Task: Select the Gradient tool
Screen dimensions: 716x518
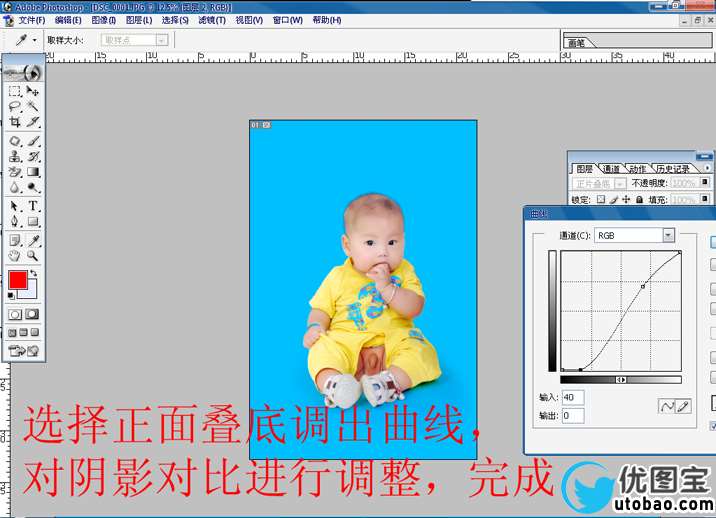Action: click(x=32, y=172)
